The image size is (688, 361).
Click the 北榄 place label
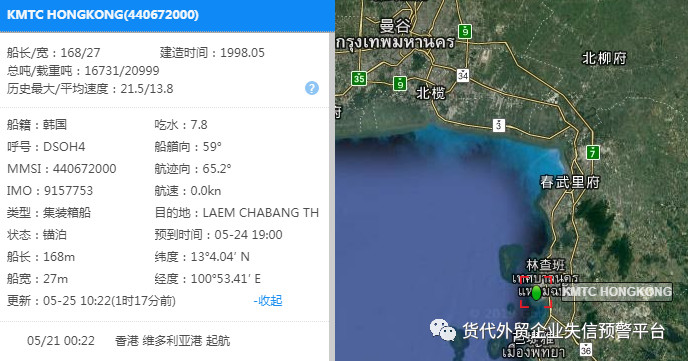[430, 93]
